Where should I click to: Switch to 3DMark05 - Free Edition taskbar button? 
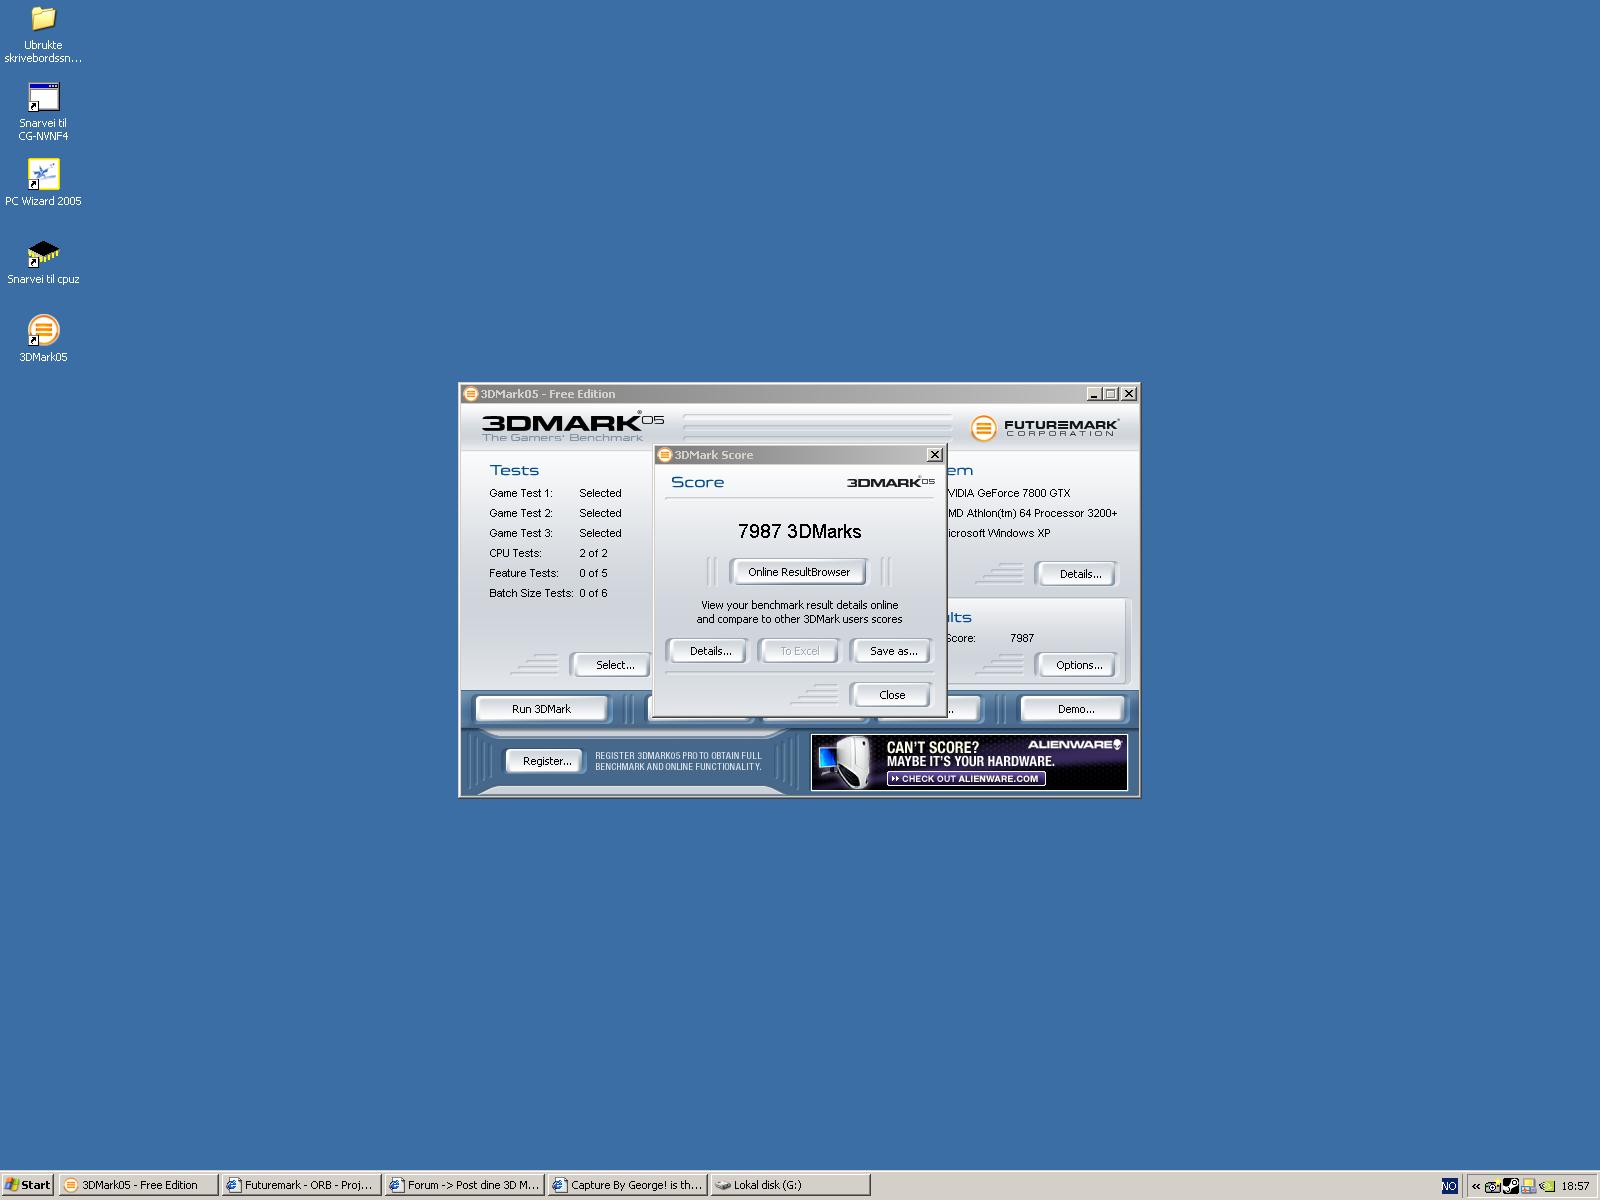138,1185
